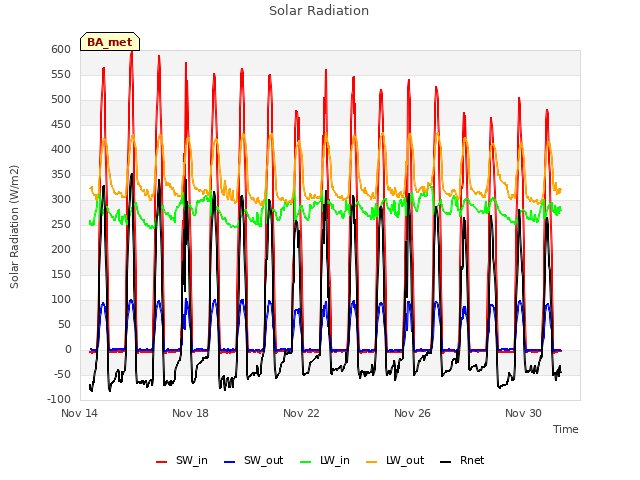This screenshot has width=640, height=480.
Task: Click the Solar Radiation chart title
Action: (x=319, y=11)
